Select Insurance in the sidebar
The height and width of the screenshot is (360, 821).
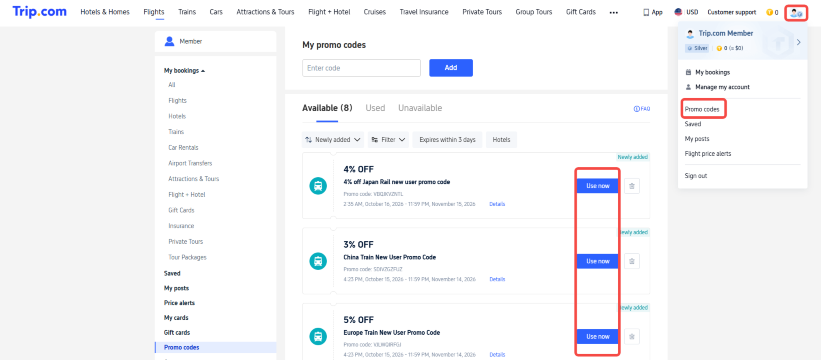pos(181,226)
